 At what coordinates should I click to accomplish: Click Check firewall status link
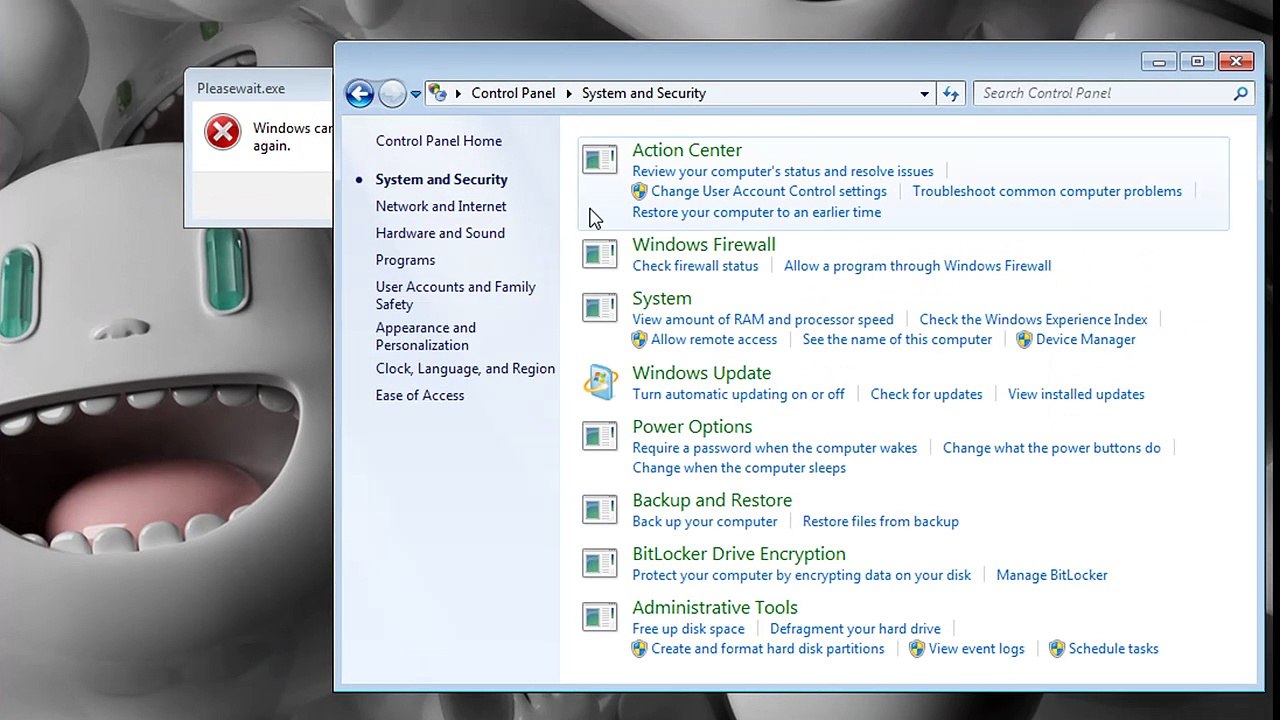[x=695, y=266]
